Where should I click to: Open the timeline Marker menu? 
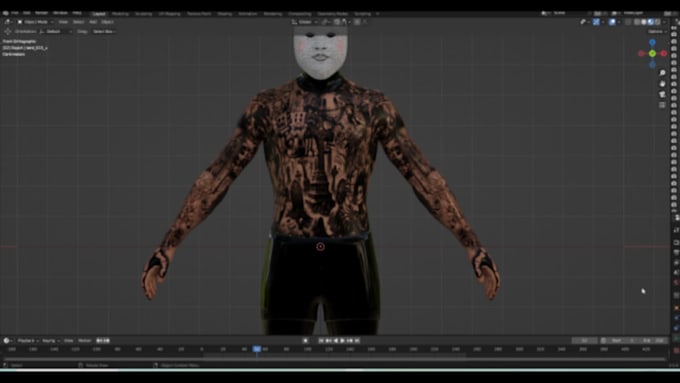click(x=85, y=340)
